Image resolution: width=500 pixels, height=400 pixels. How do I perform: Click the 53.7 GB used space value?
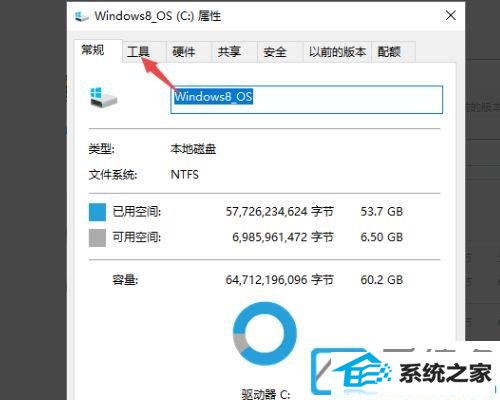click(382, 212)
